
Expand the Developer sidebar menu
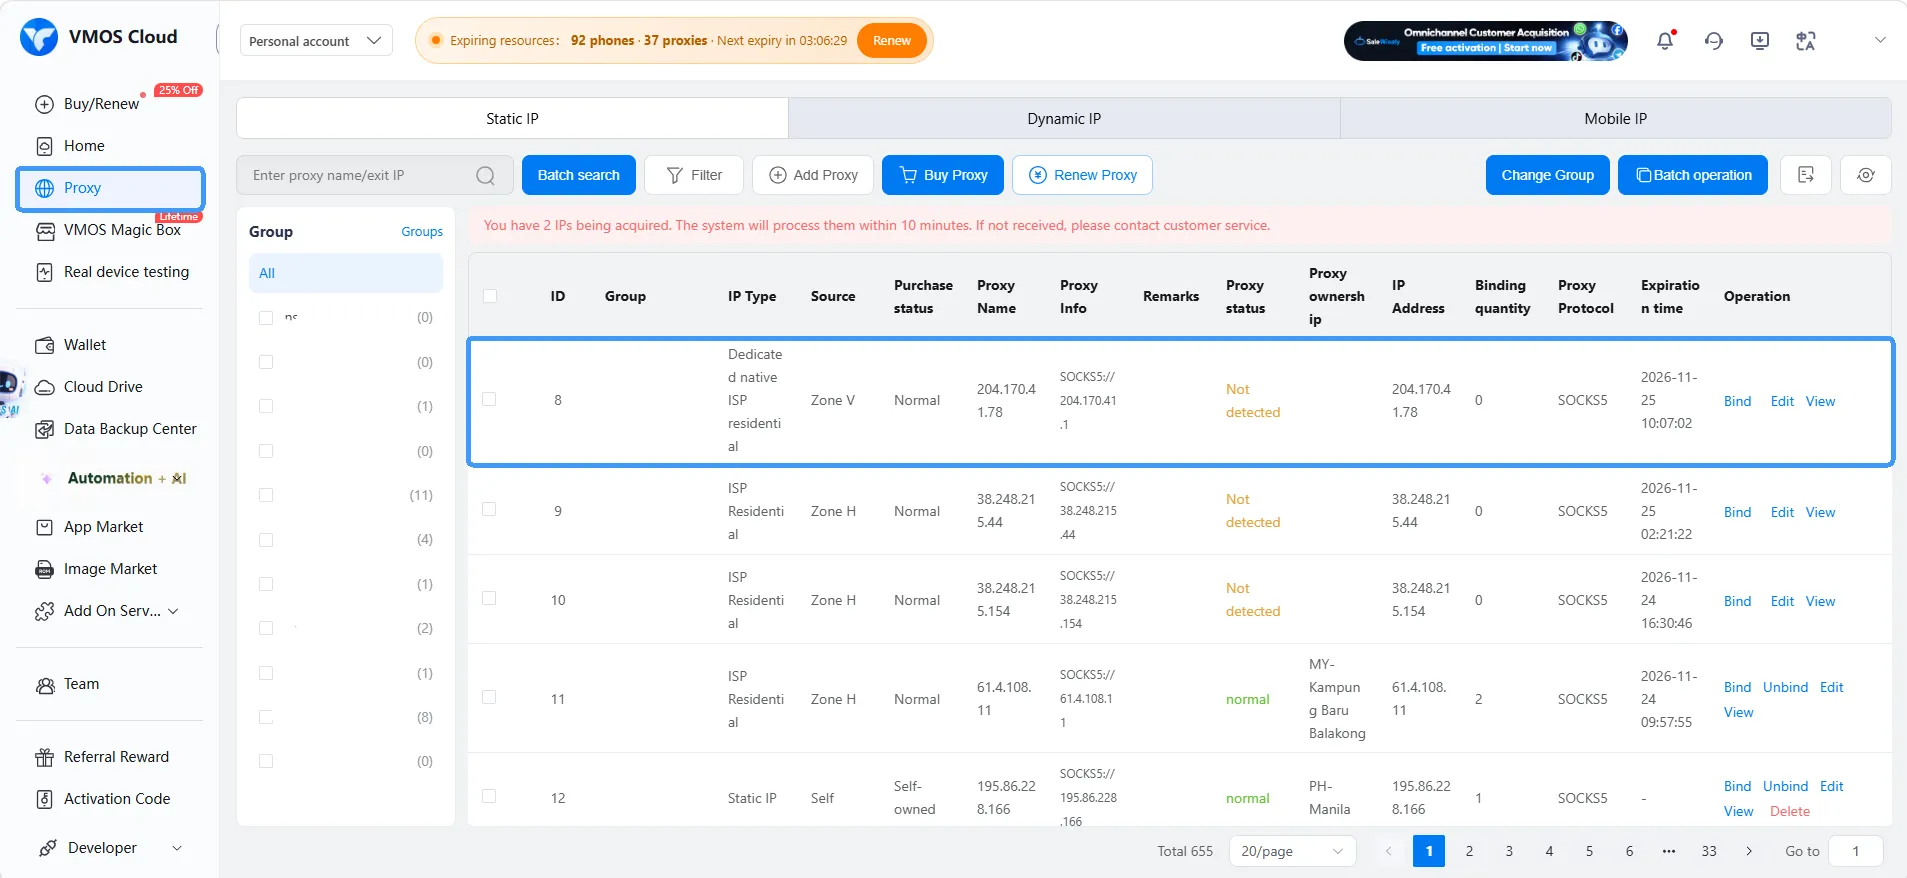(110, 848)
